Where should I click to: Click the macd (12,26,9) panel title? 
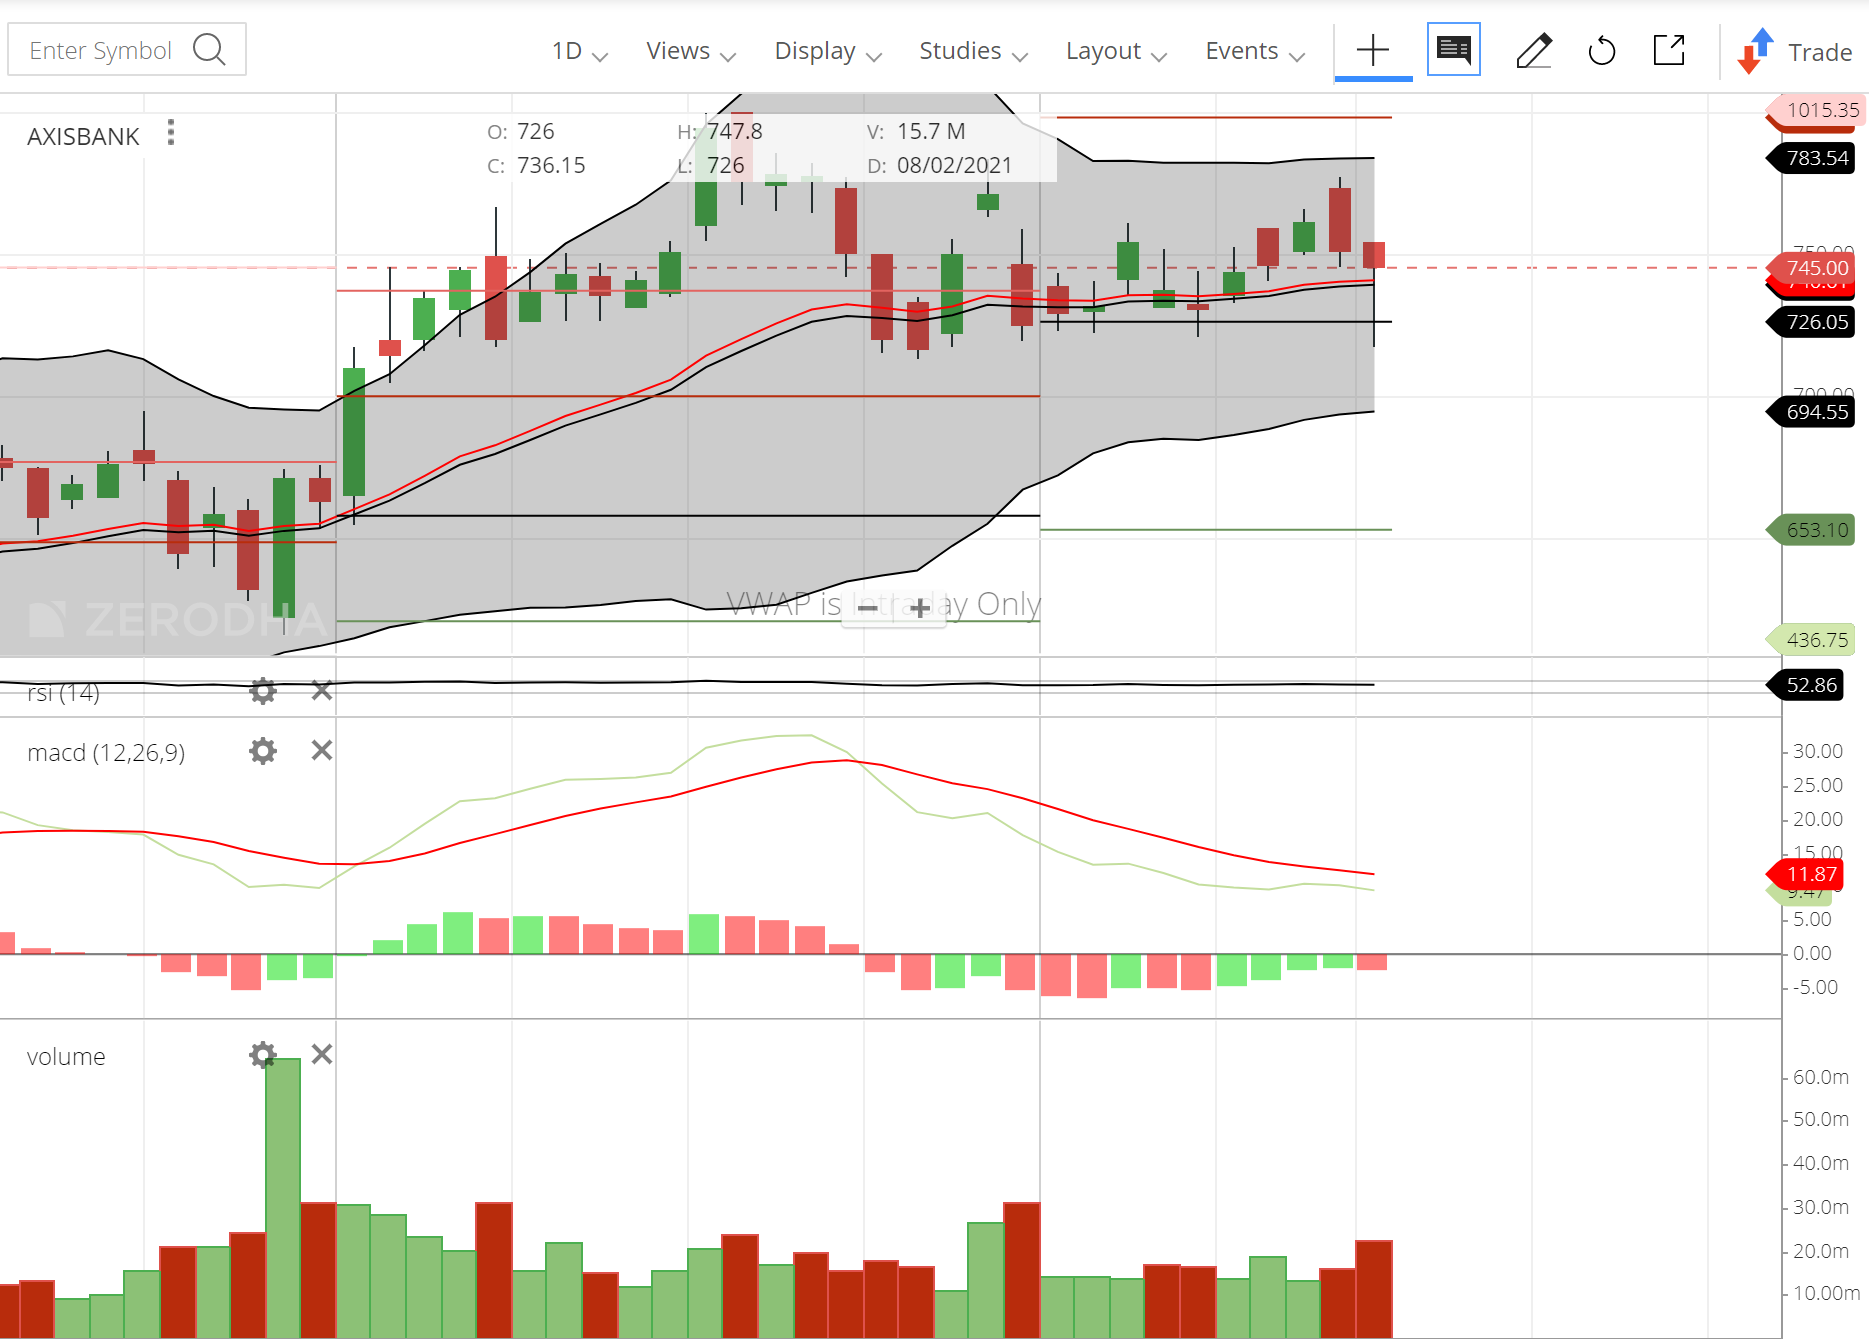tap(106, 753)
